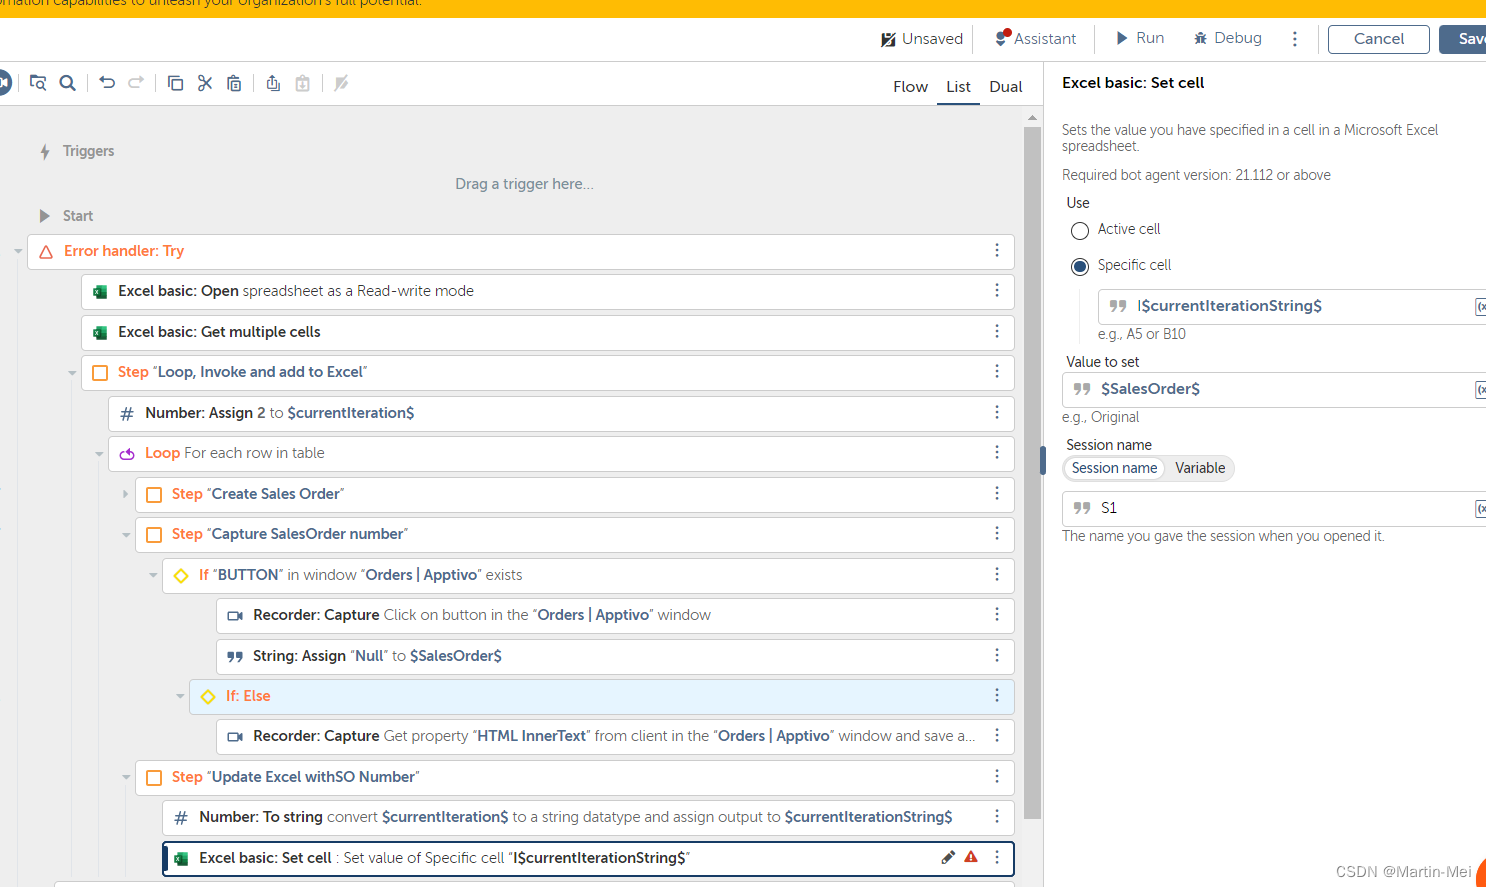Edit the specific cell address field

(x=1290, y=307)
